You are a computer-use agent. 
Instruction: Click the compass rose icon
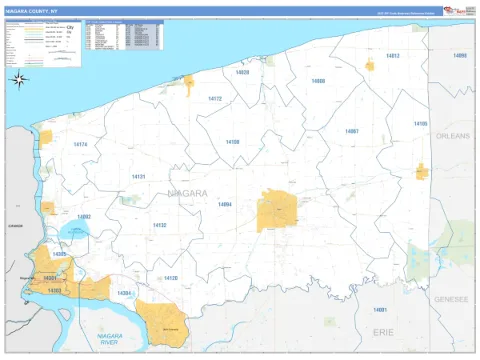pos(19,80)
